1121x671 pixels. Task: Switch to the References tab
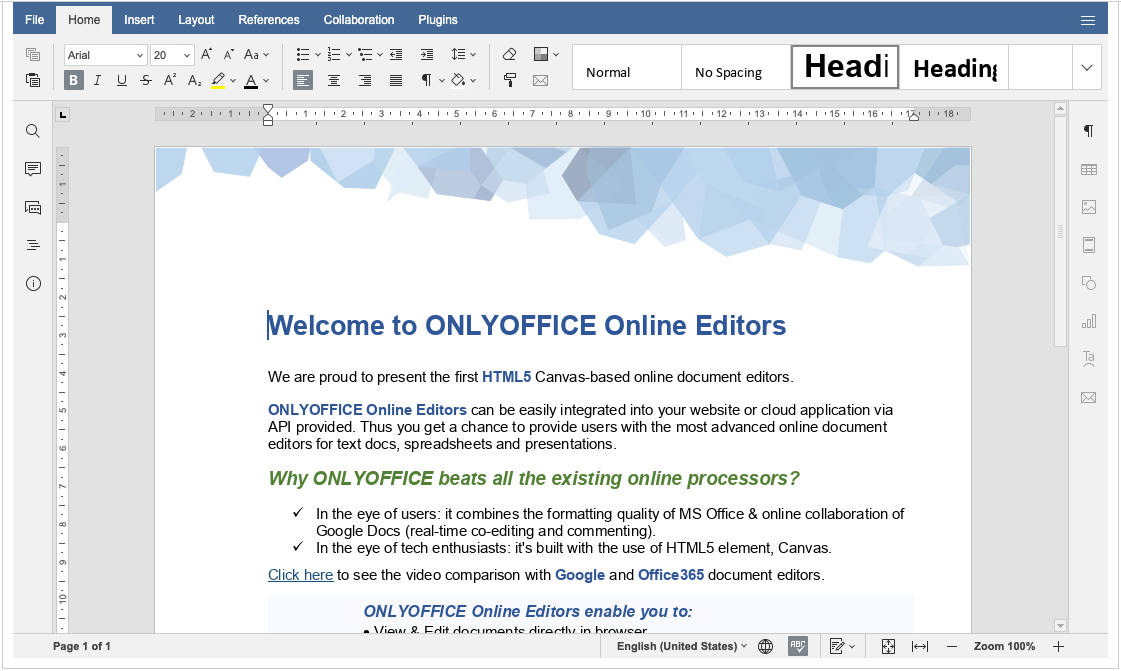point(269,20)
